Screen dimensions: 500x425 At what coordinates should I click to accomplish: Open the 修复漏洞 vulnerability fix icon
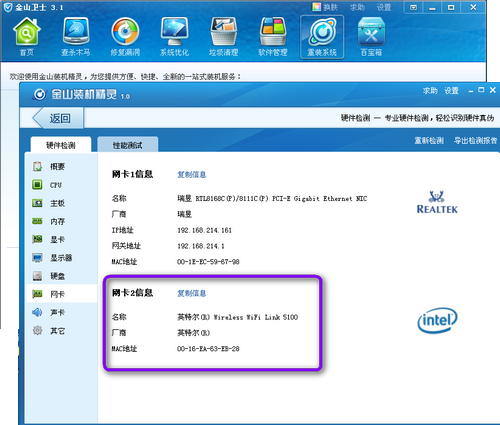point(125,37)
